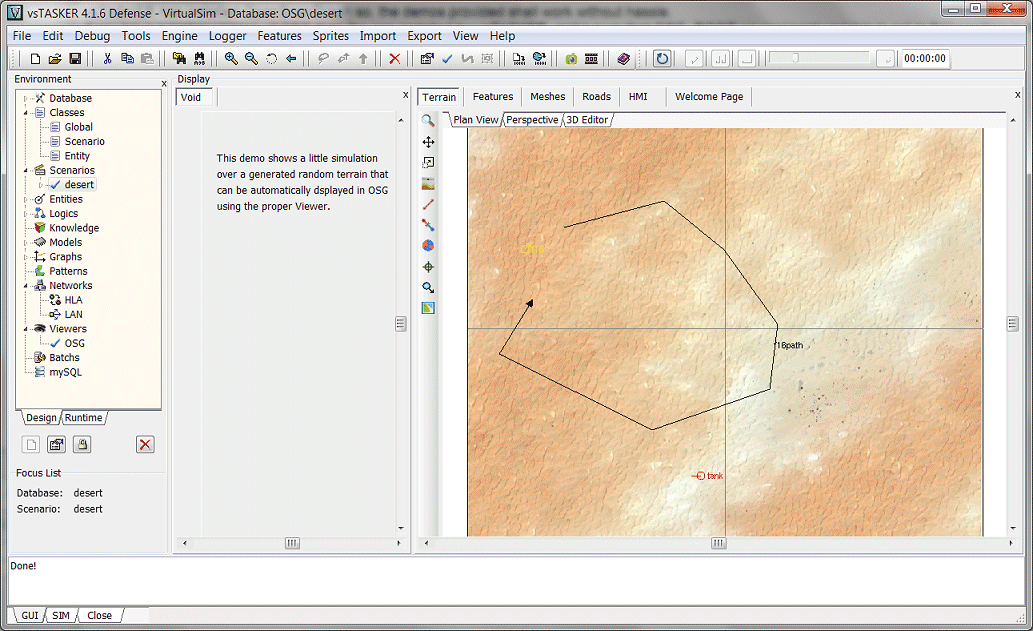This screenshot has height=631, width=1033.
Task: Click the blue reload simulation arrow icon
Action: point(662,59)
